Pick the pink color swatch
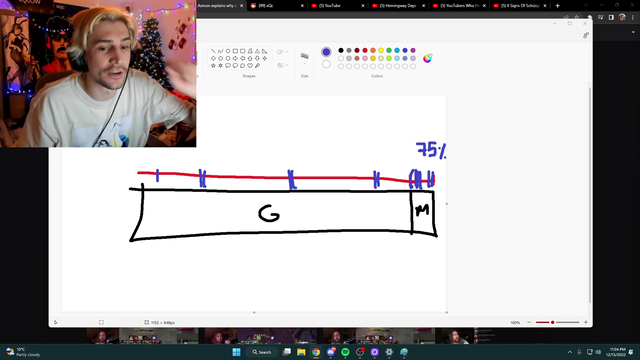640x360 pixels. tap(365, 58)
